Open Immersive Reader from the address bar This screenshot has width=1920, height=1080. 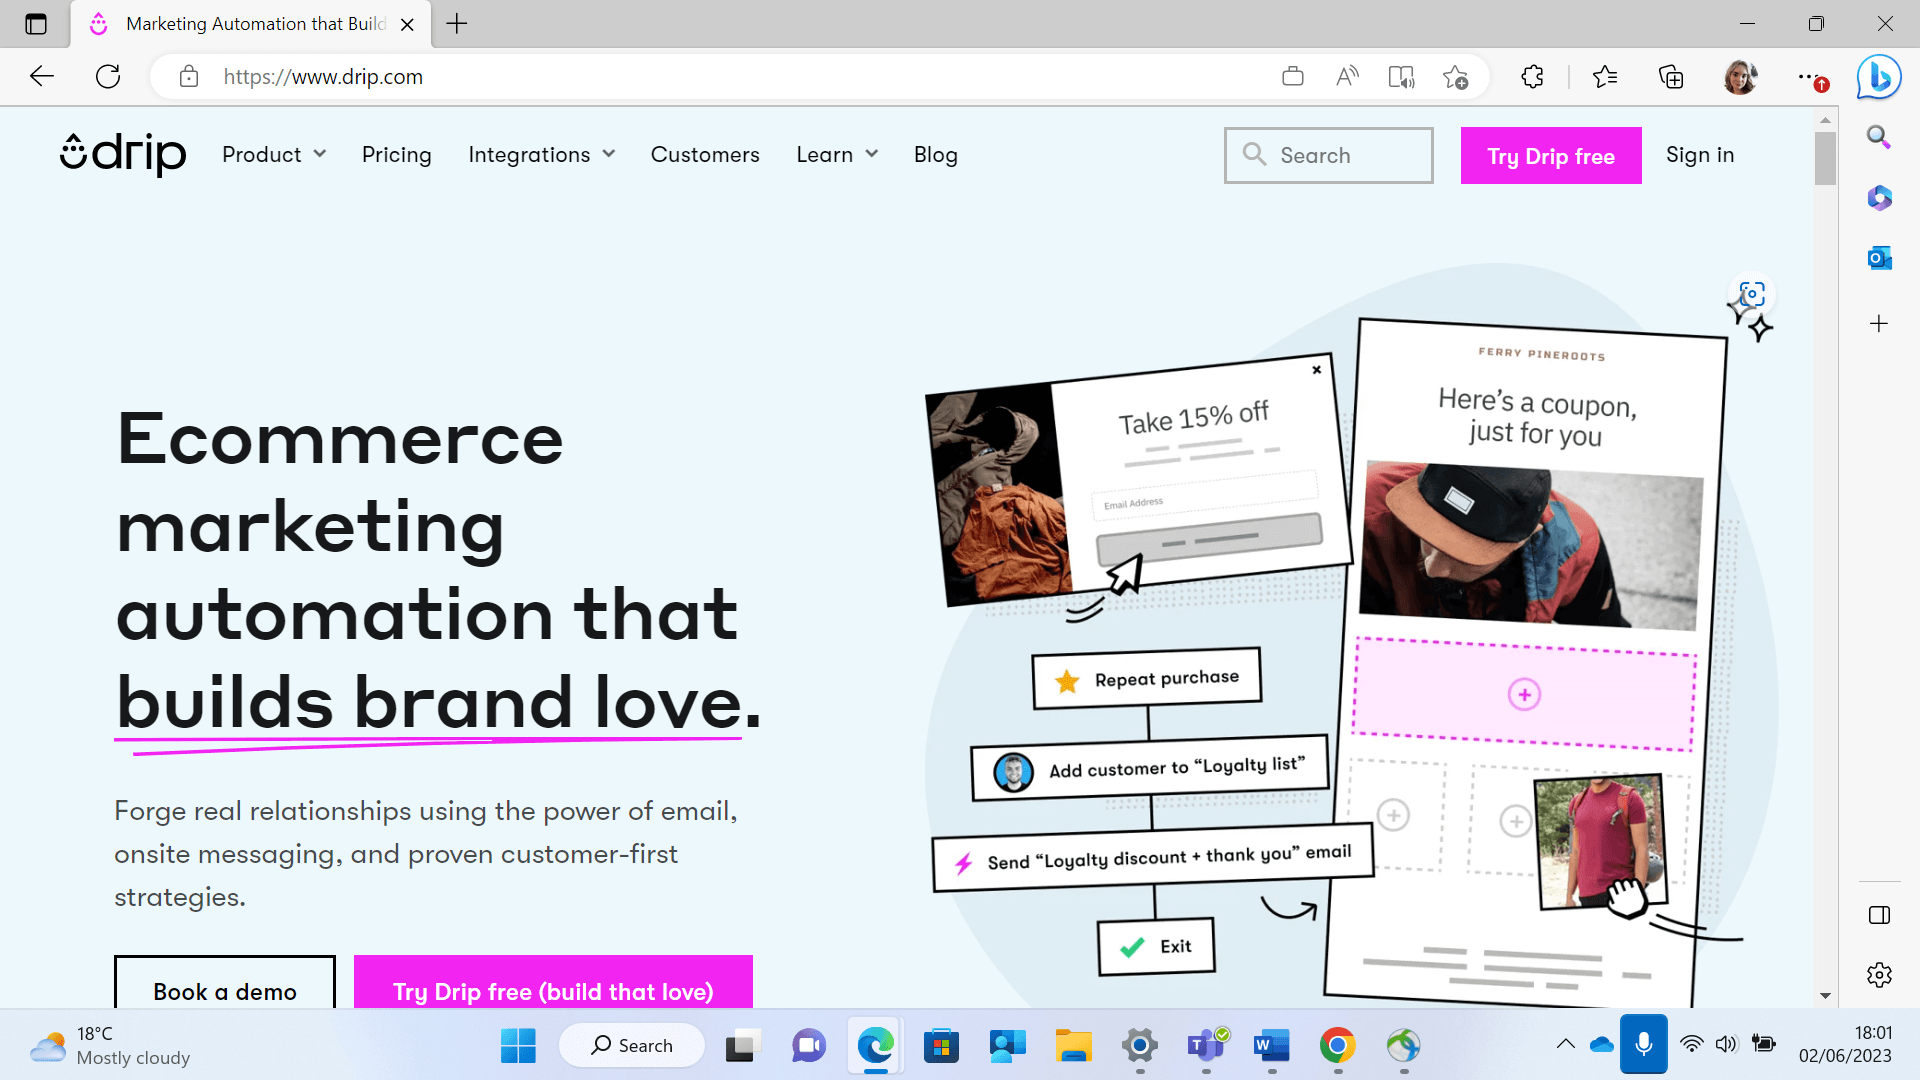point(1401,76)
